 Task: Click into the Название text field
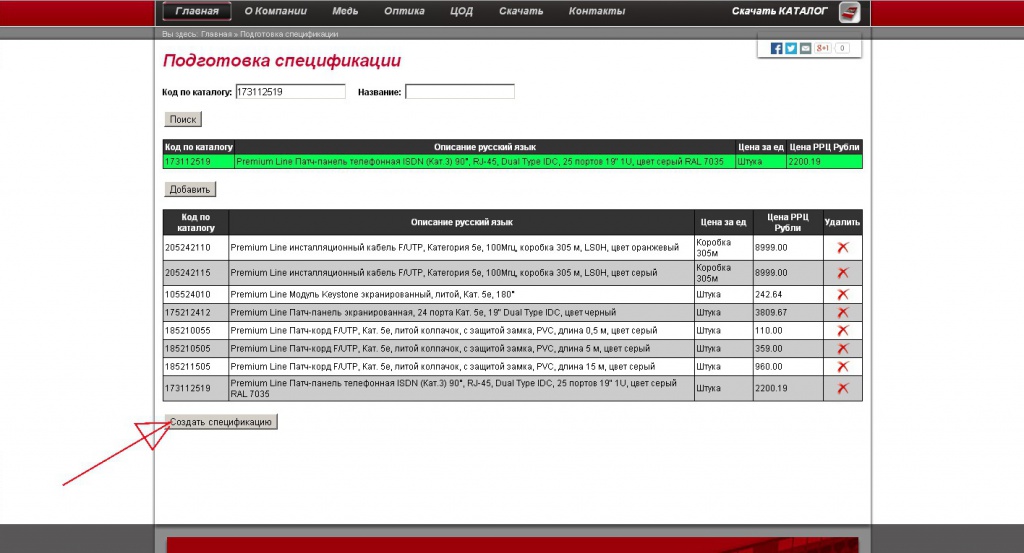tap(459, 92)
